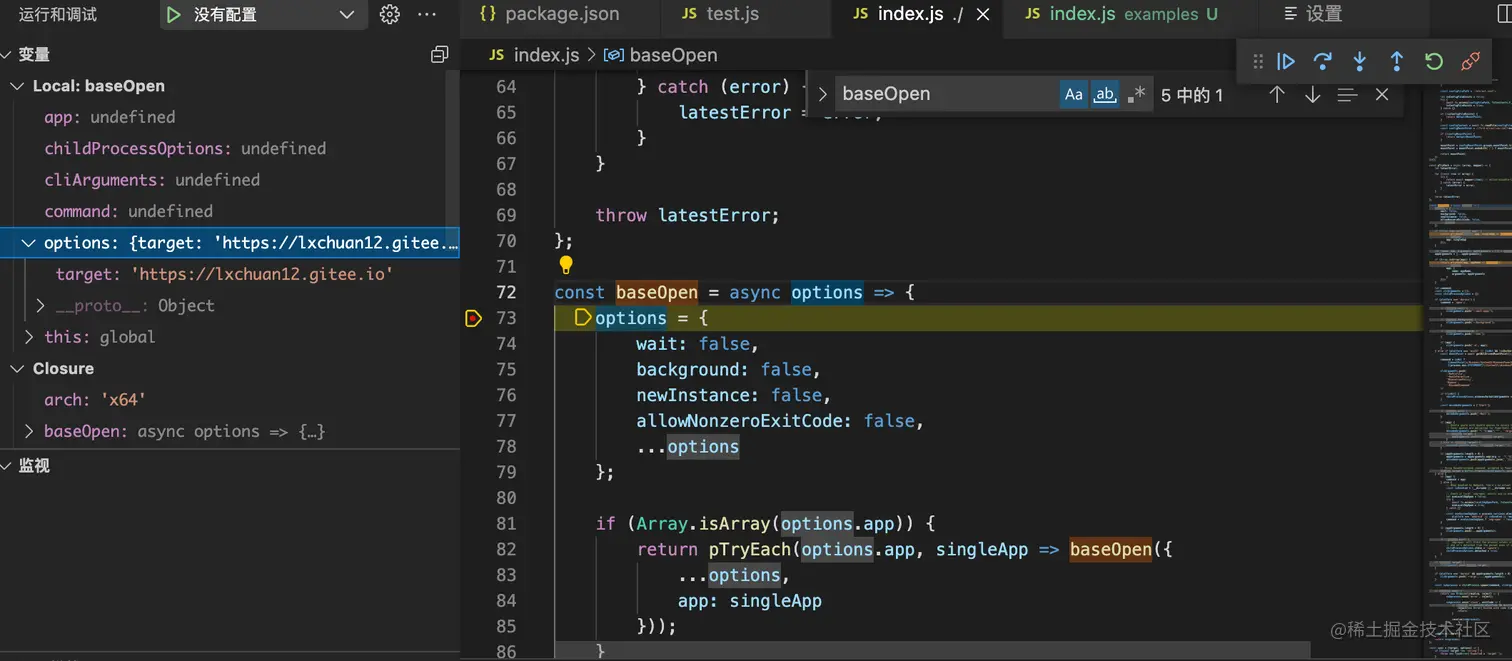The image size is (1512, 661).
Task: Click the lightbulb code action icon
Action: coord(566,265)
